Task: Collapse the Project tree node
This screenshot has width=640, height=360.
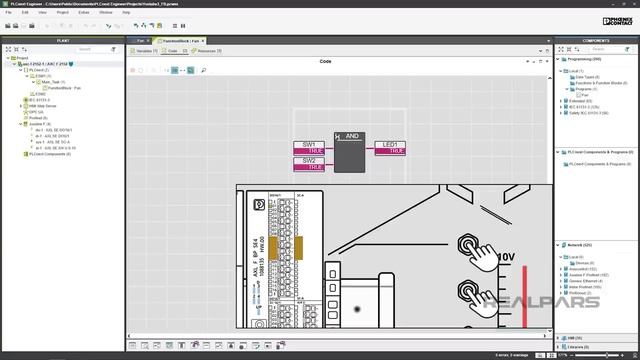Action: [x=8, y=58]
